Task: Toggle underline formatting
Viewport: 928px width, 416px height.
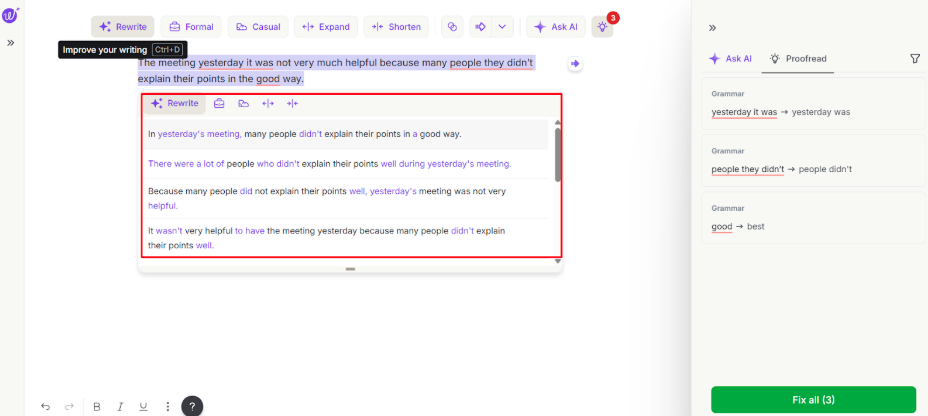Action: (143, 406)
